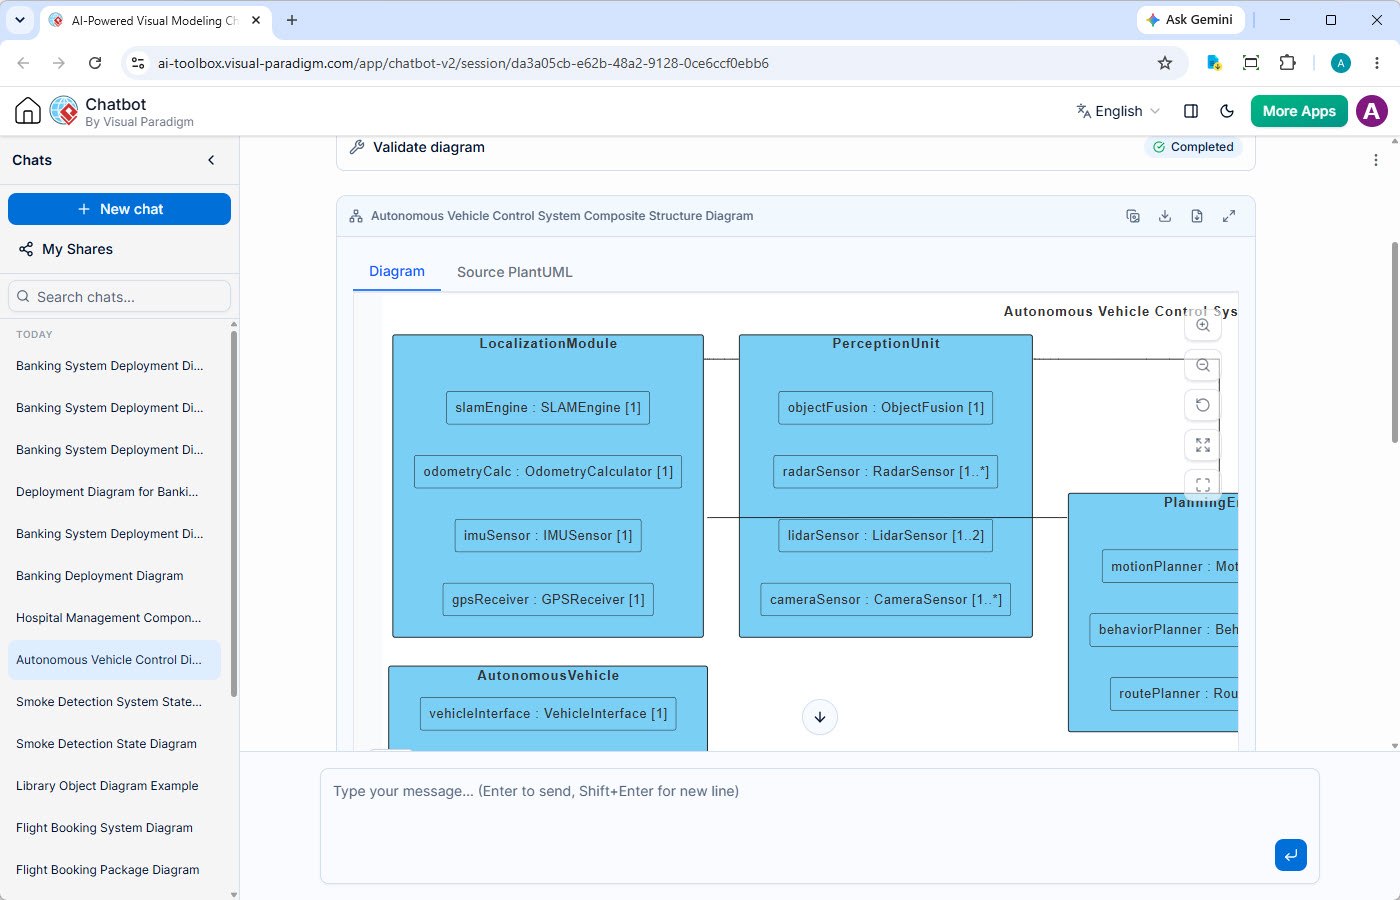This screenshot has width=1400, height=900.
Task: Fit the diagram to the view
Action: pyautogui.click(x=1203, y=445)
